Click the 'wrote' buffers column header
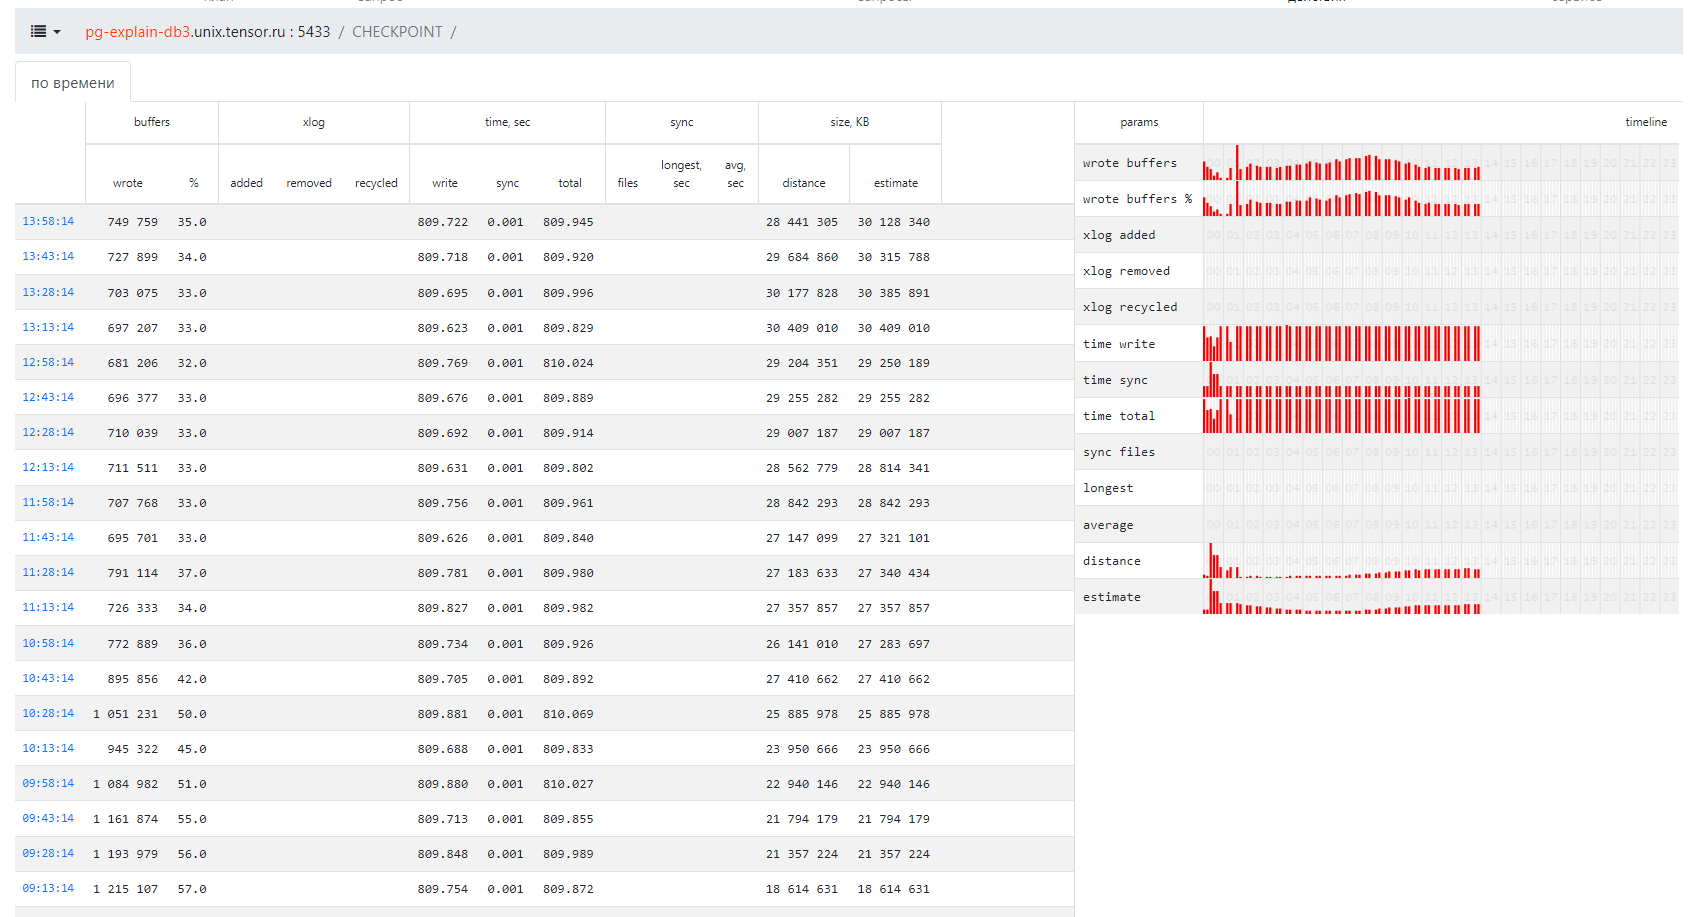The width and height of the screenshot is (1691, 917). (127, 183)
